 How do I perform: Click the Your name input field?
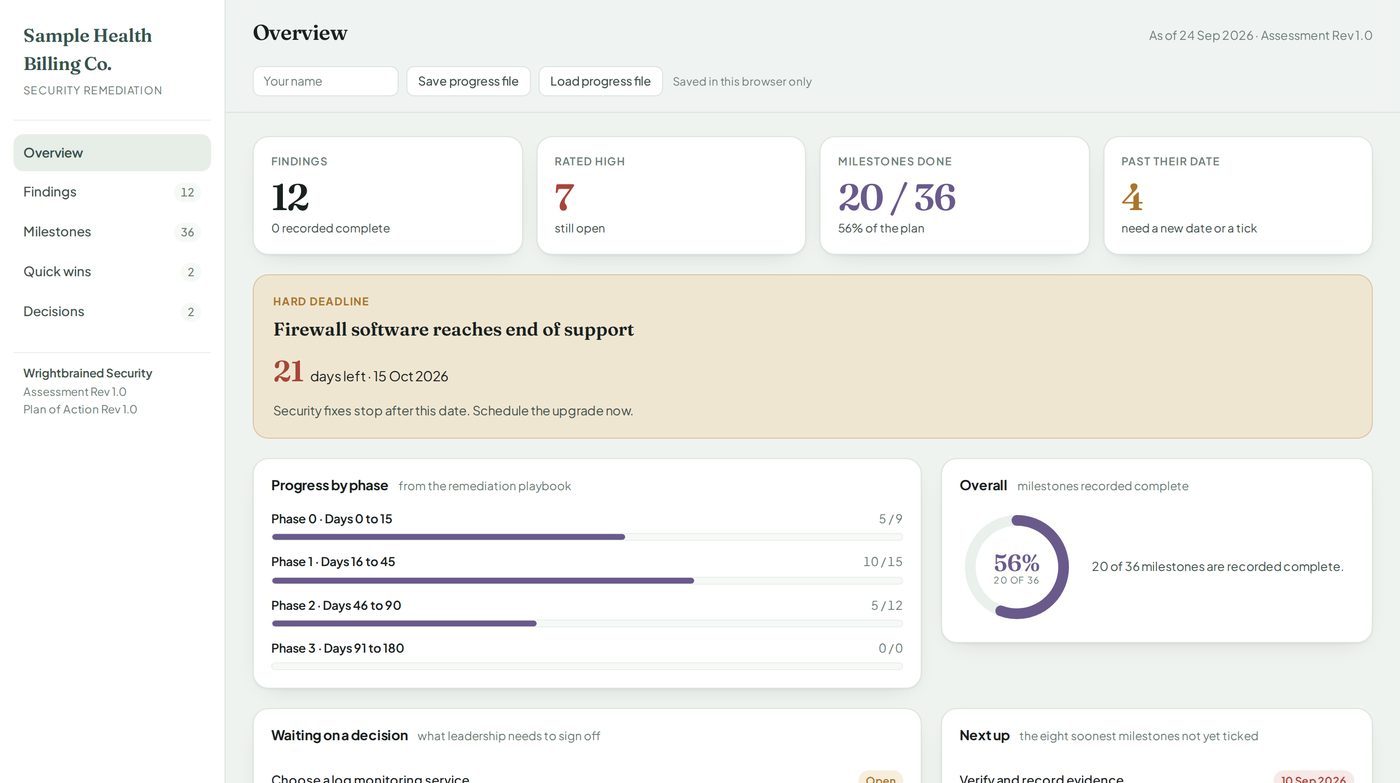[326, 81]
